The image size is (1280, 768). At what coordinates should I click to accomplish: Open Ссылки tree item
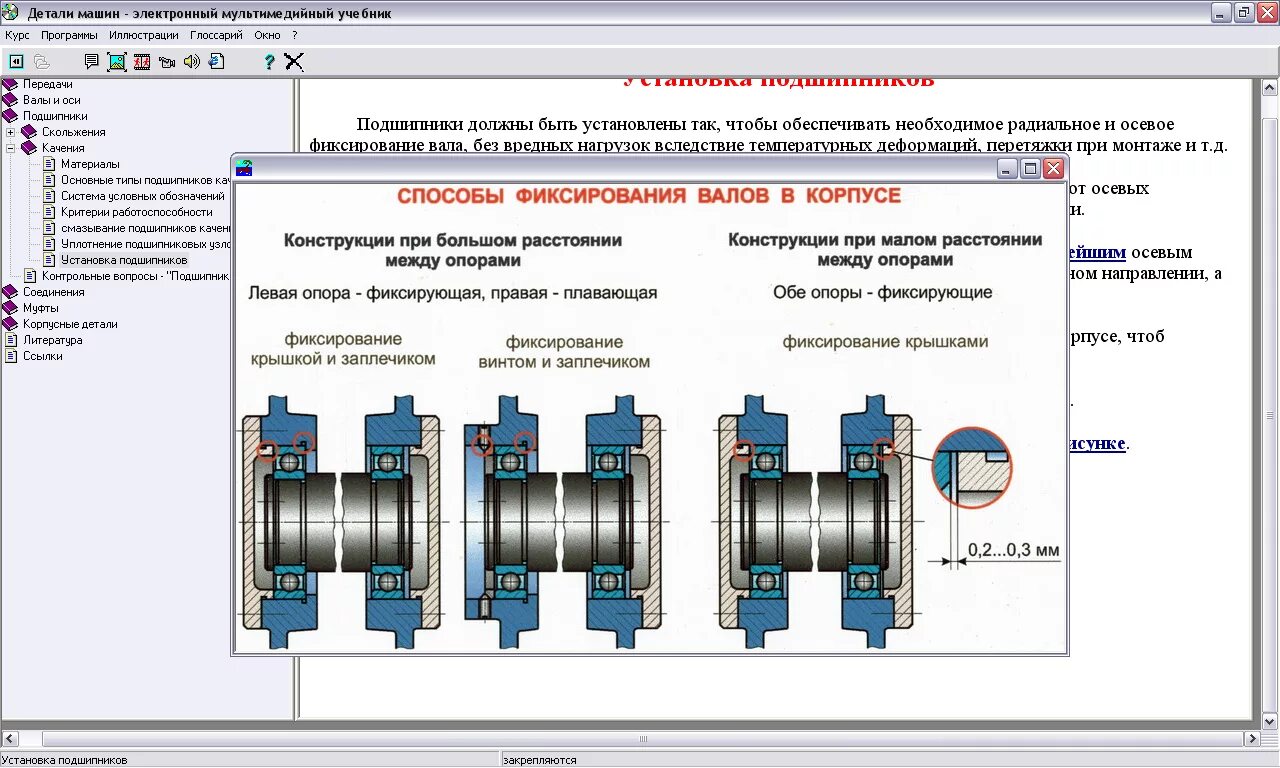[43, 356]
